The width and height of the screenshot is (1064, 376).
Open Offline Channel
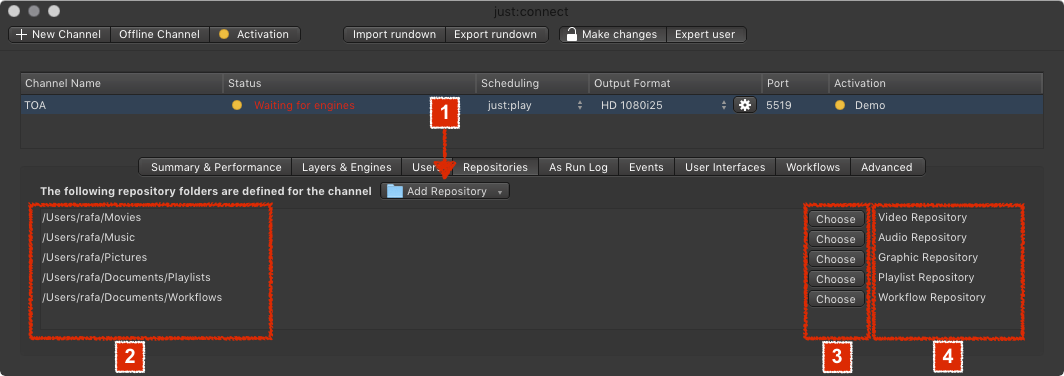click(x=159, y=35)
